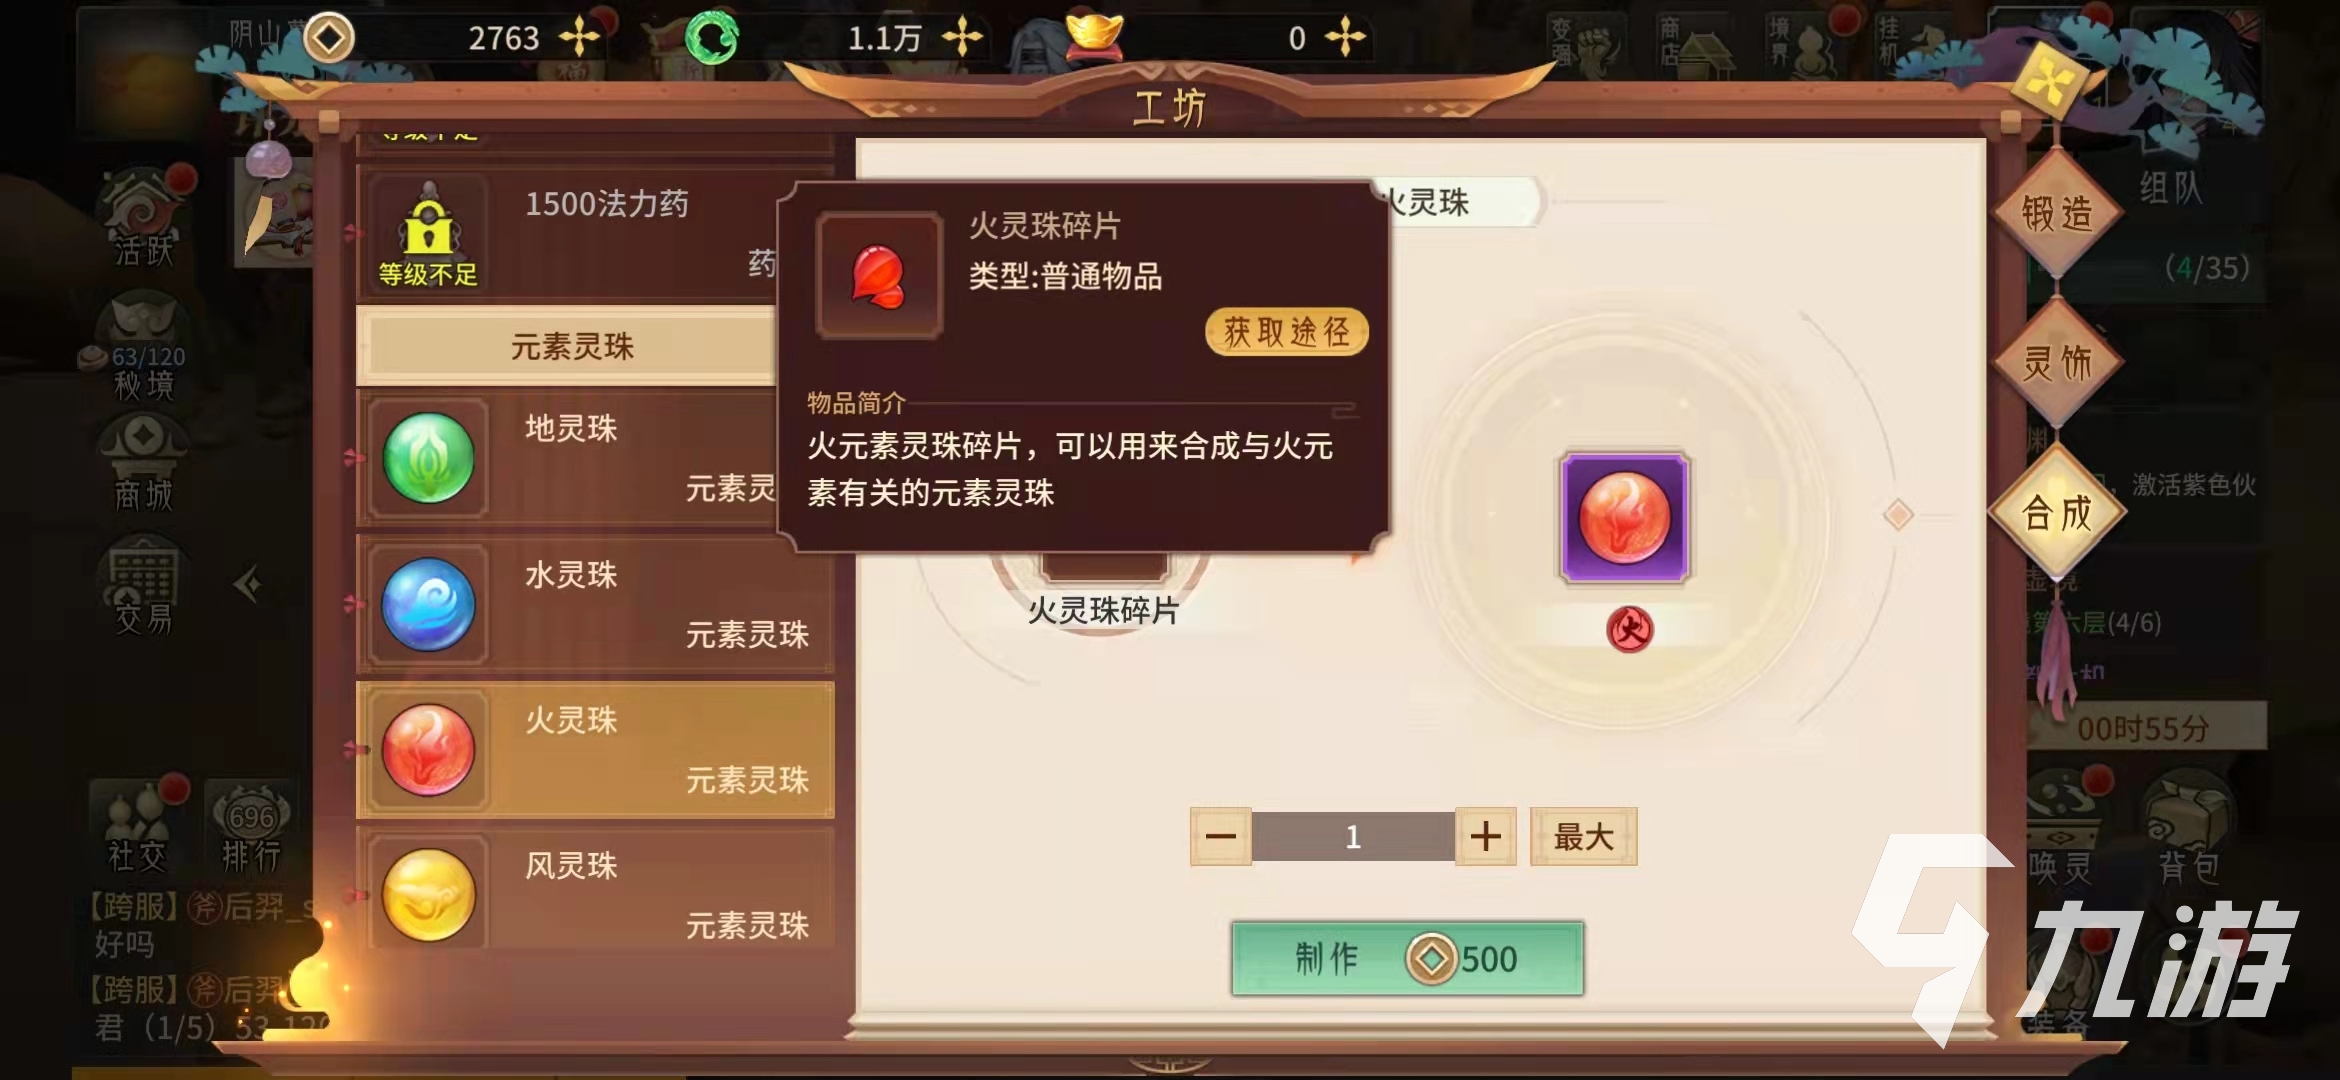Click the 制作 craft button costing 500
Viewport: 2340px width, 1080px height.
(1407, 958)
